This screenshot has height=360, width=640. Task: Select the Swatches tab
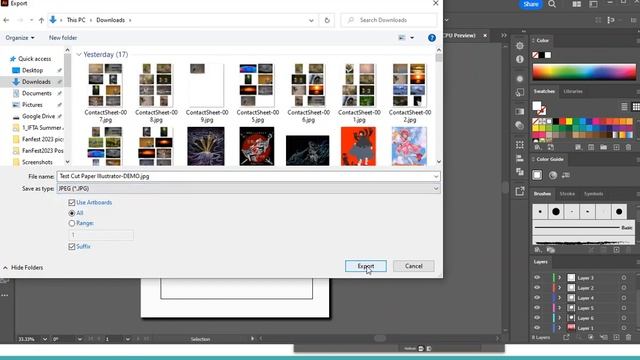tap(544, 91)
